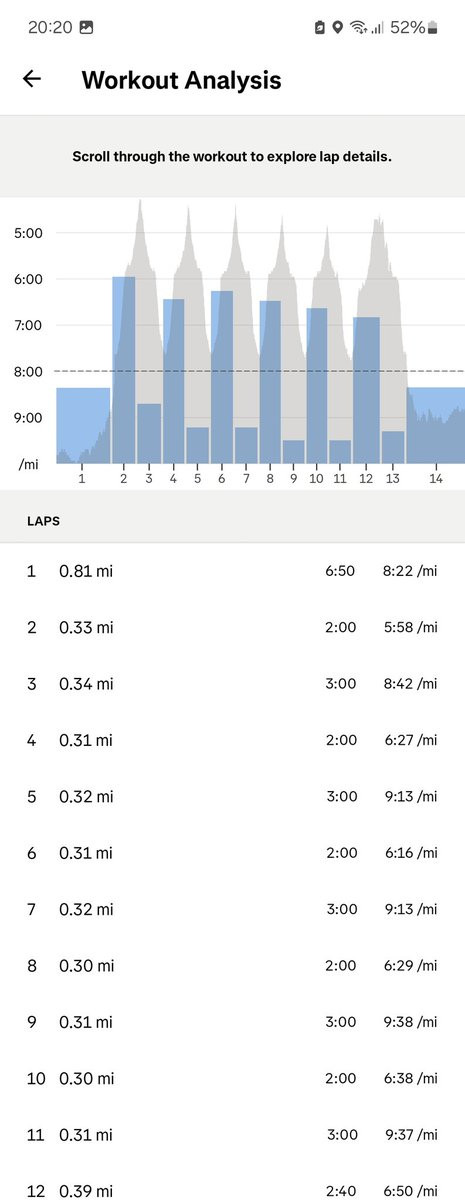
Task: Tap the battery icon in status bar
Action: [x=433, y=27]
